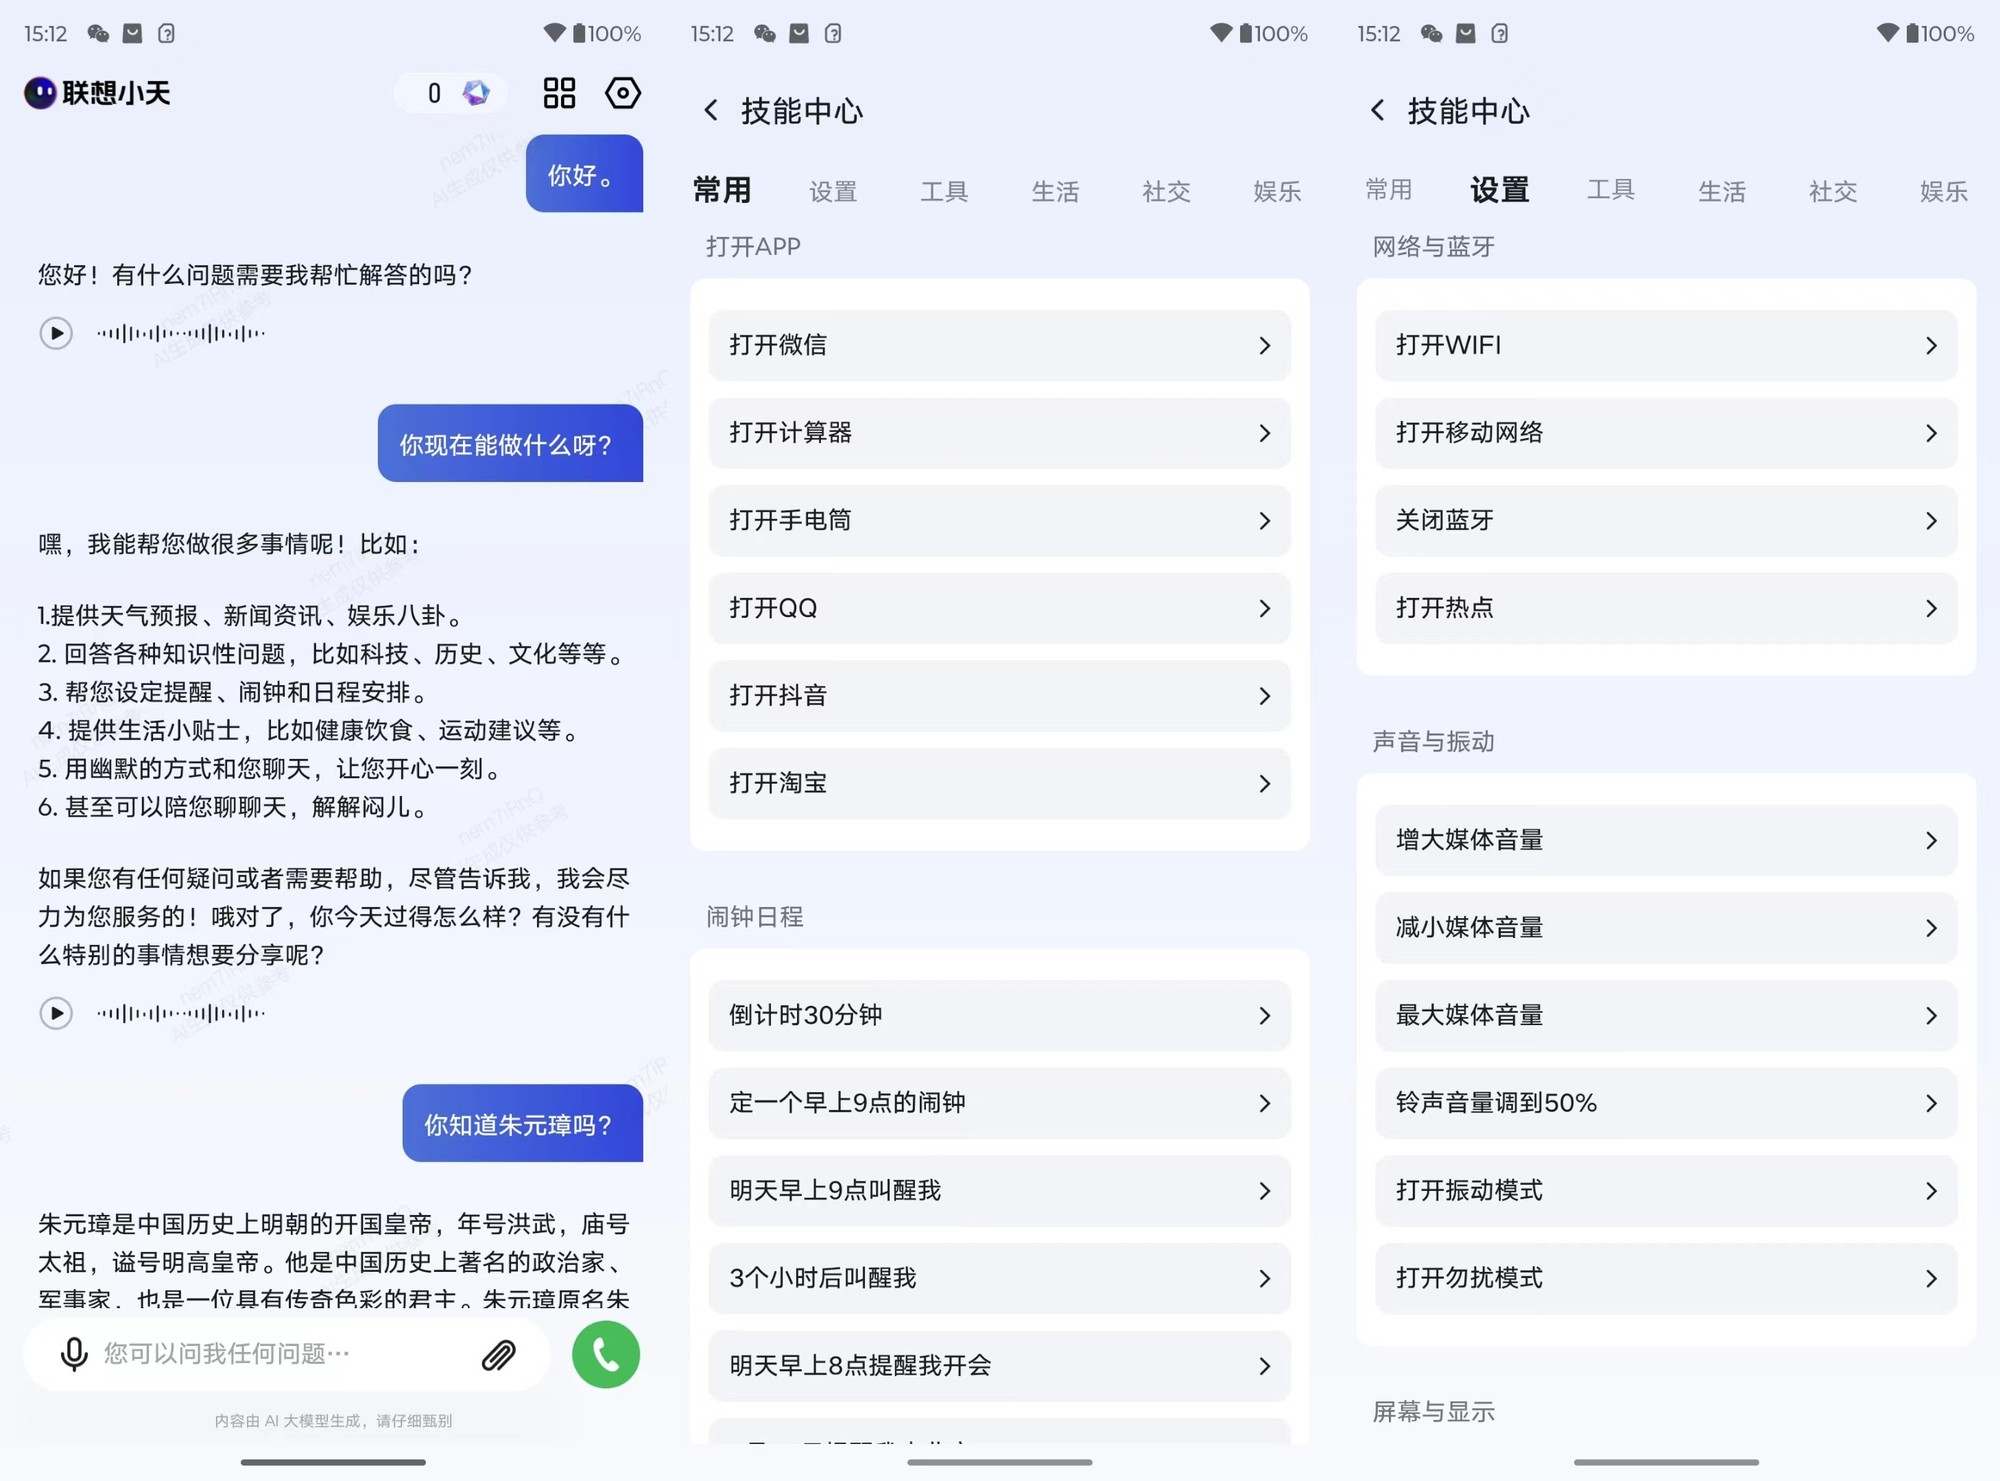Go back from right 技能中心 screen
2000x1481 pixels.
click(x=1378, y=110)
